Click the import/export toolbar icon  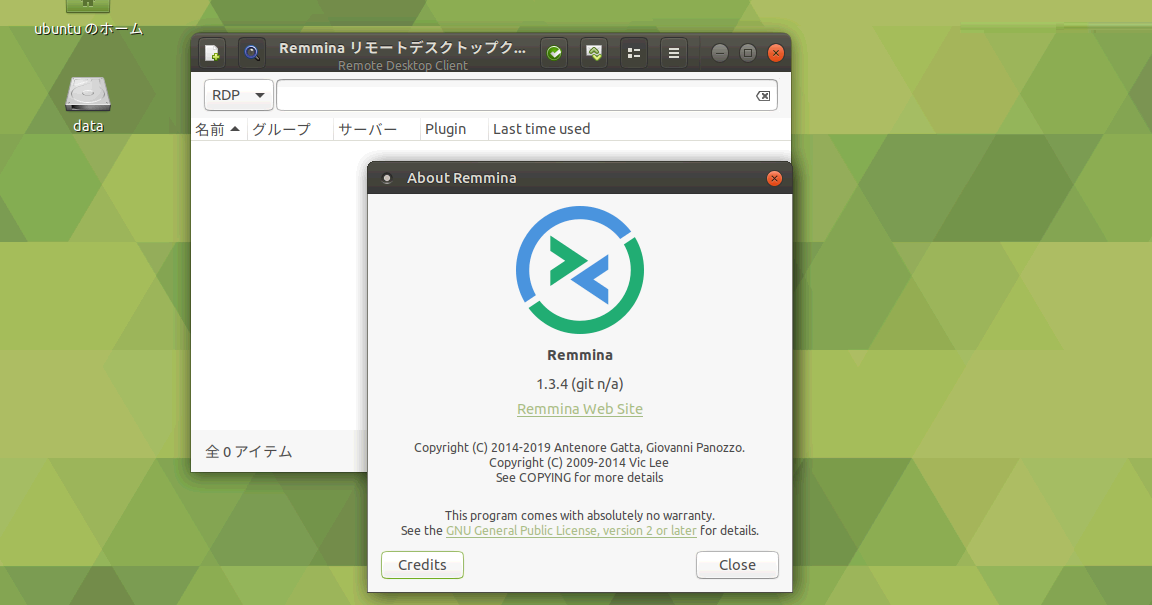[x=593, y=52]
